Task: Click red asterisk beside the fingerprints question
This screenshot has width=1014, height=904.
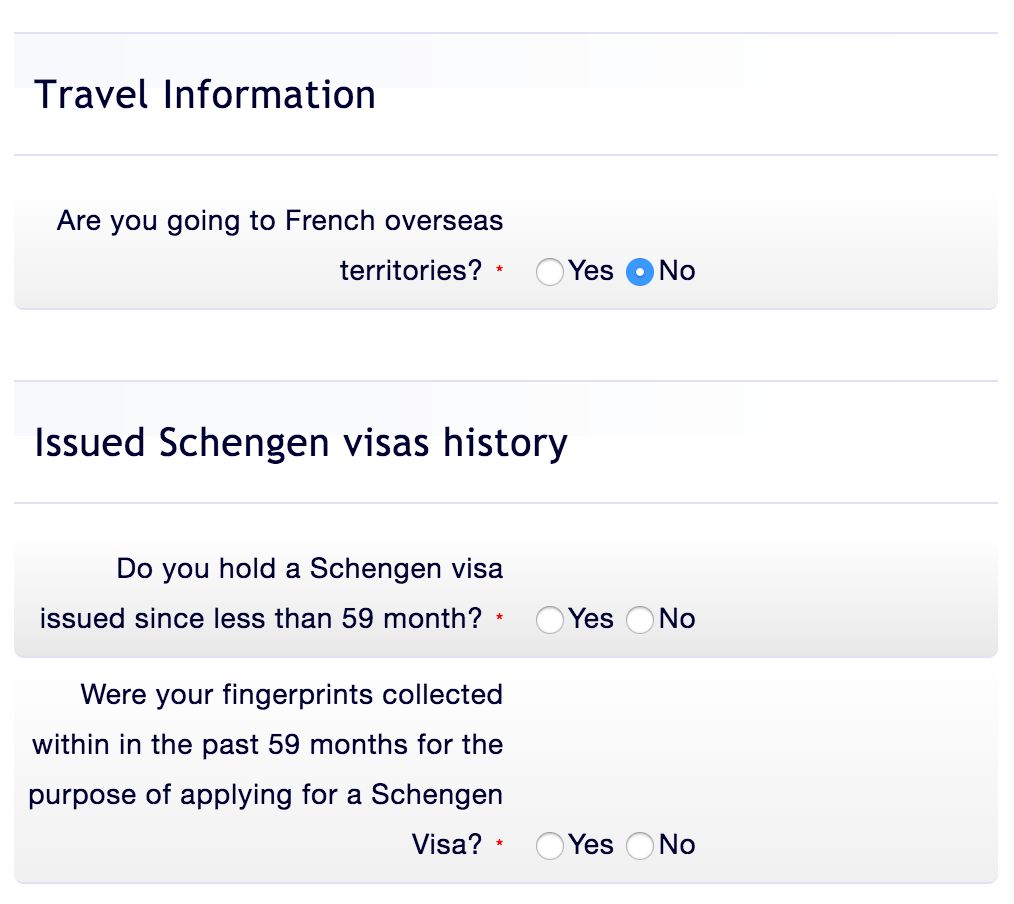Action: click(x=499, y=847)
